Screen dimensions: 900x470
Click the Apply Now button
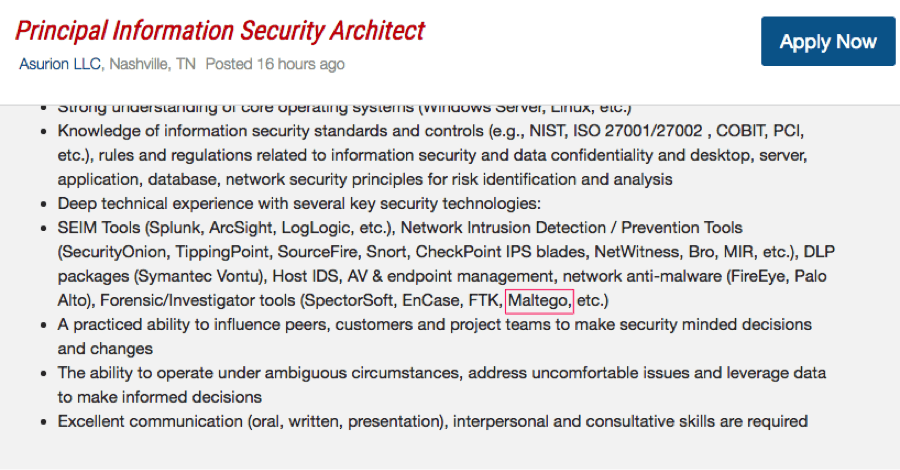point(828,41)
